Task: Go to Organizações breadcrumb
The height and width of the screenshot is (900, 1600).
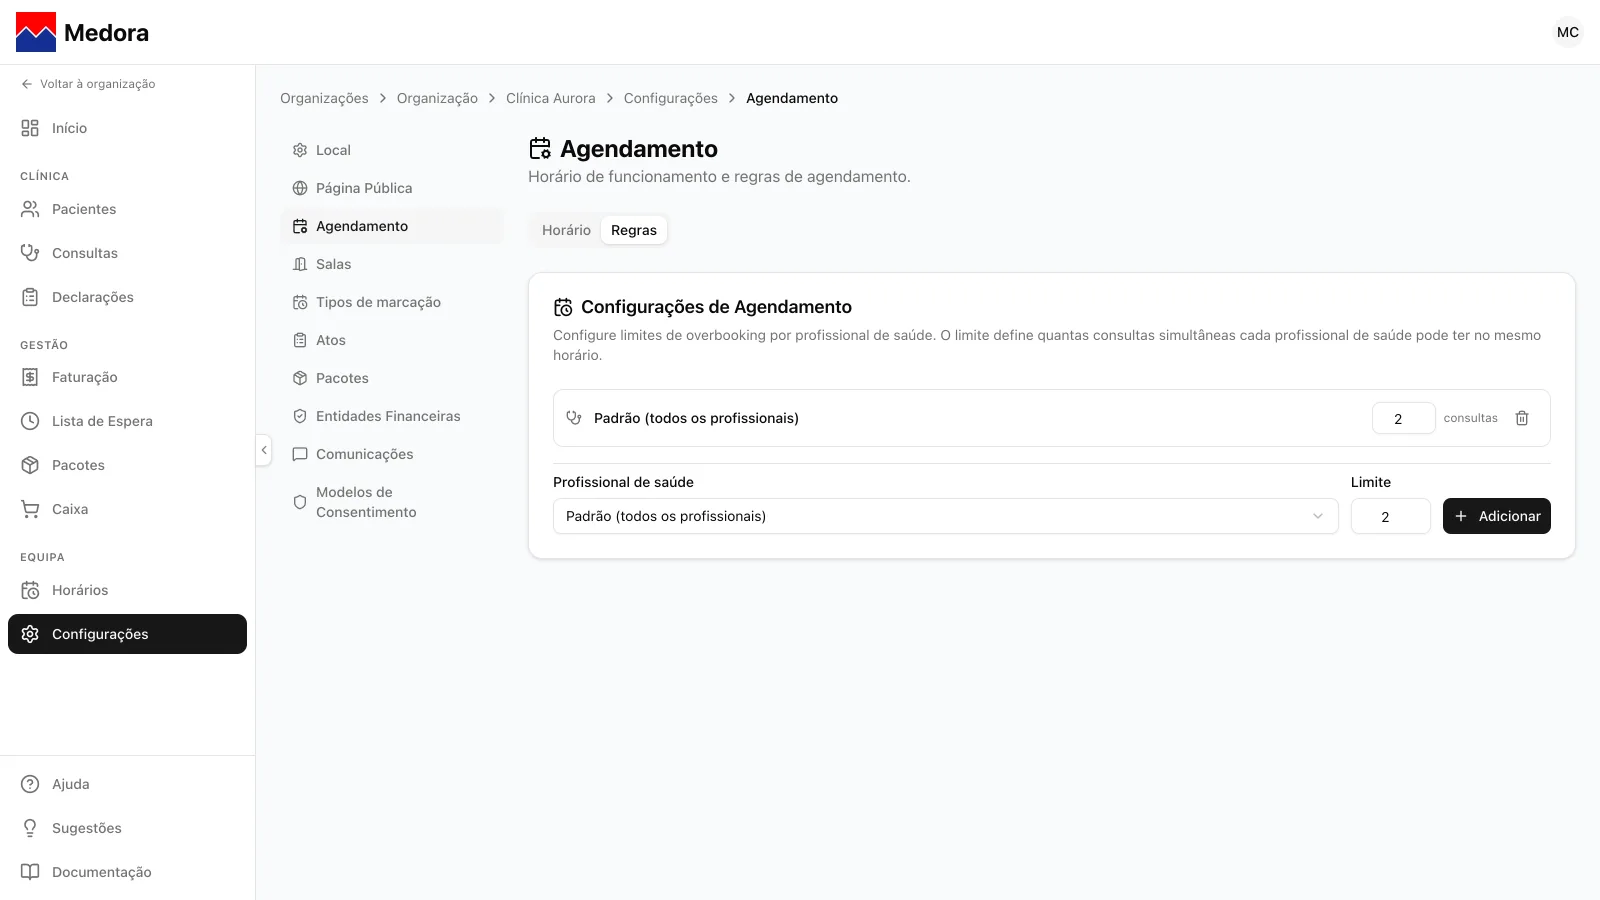Action: pyautogui.click(x=324, y=98)
